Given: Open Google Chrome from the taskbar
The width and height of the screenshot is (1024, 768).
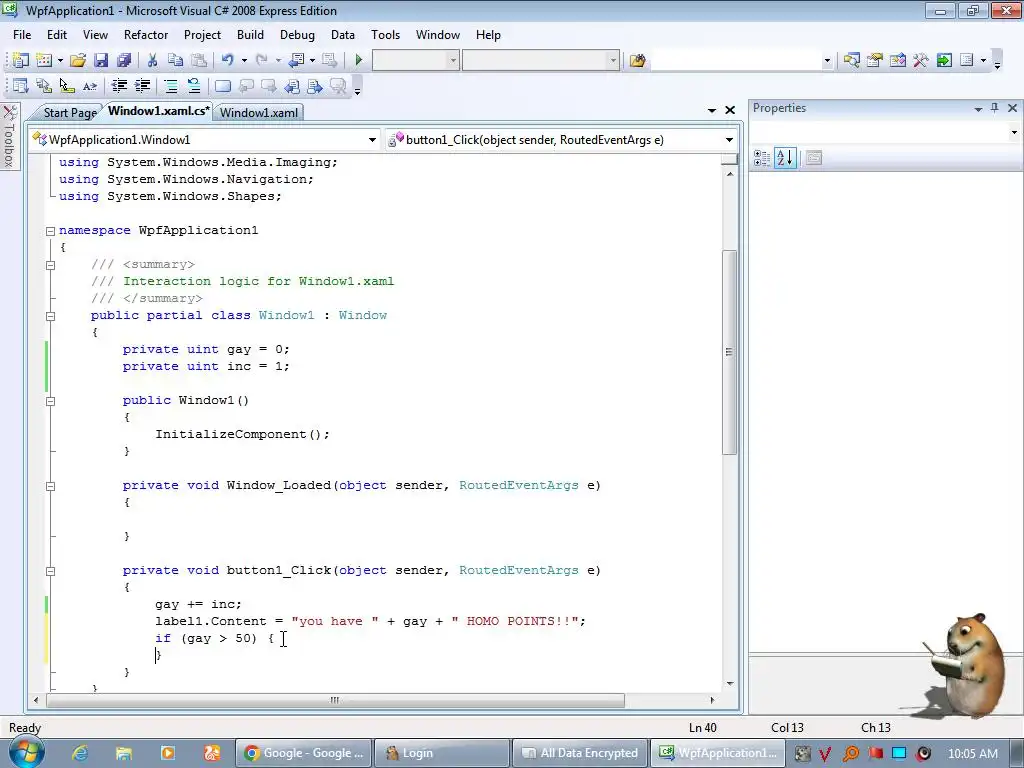Looking at the screenshot, I should click(304, 753).
